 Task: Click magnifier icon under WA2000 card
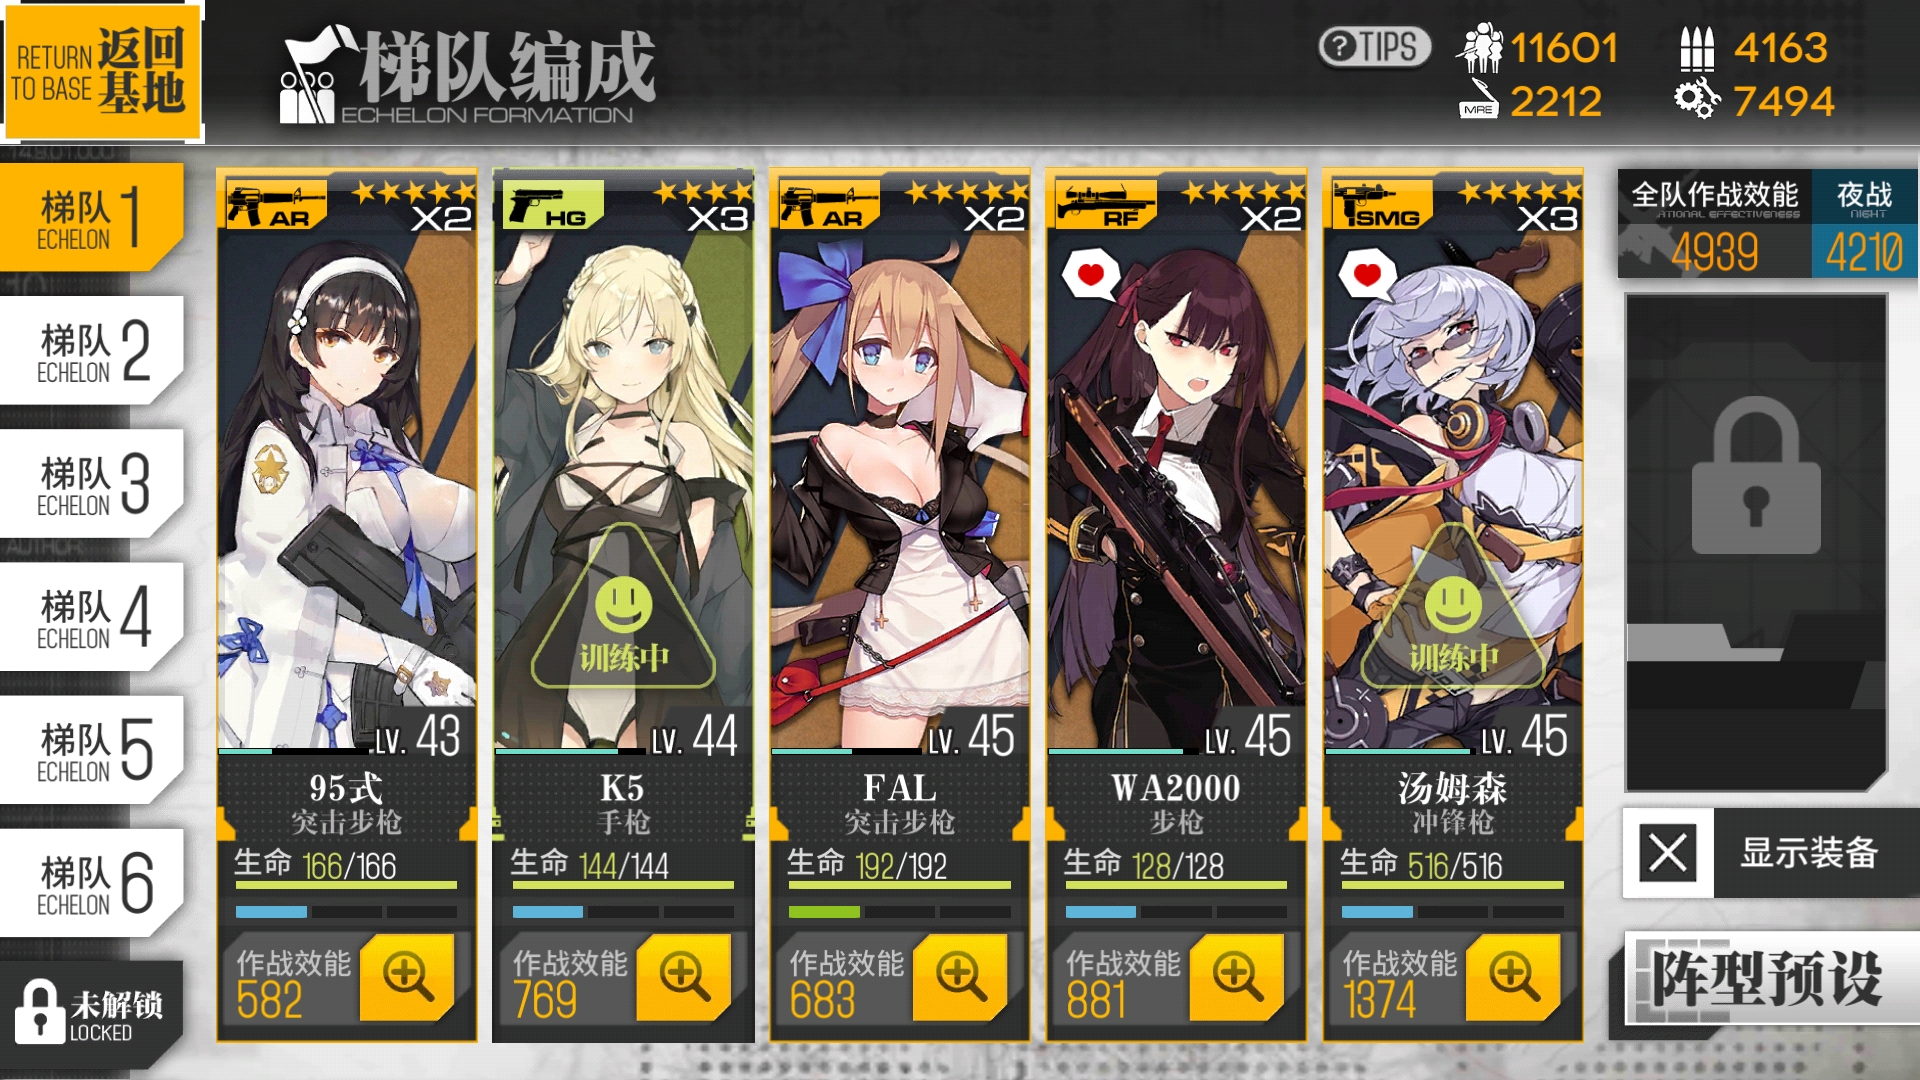(x=1237, y=976)
